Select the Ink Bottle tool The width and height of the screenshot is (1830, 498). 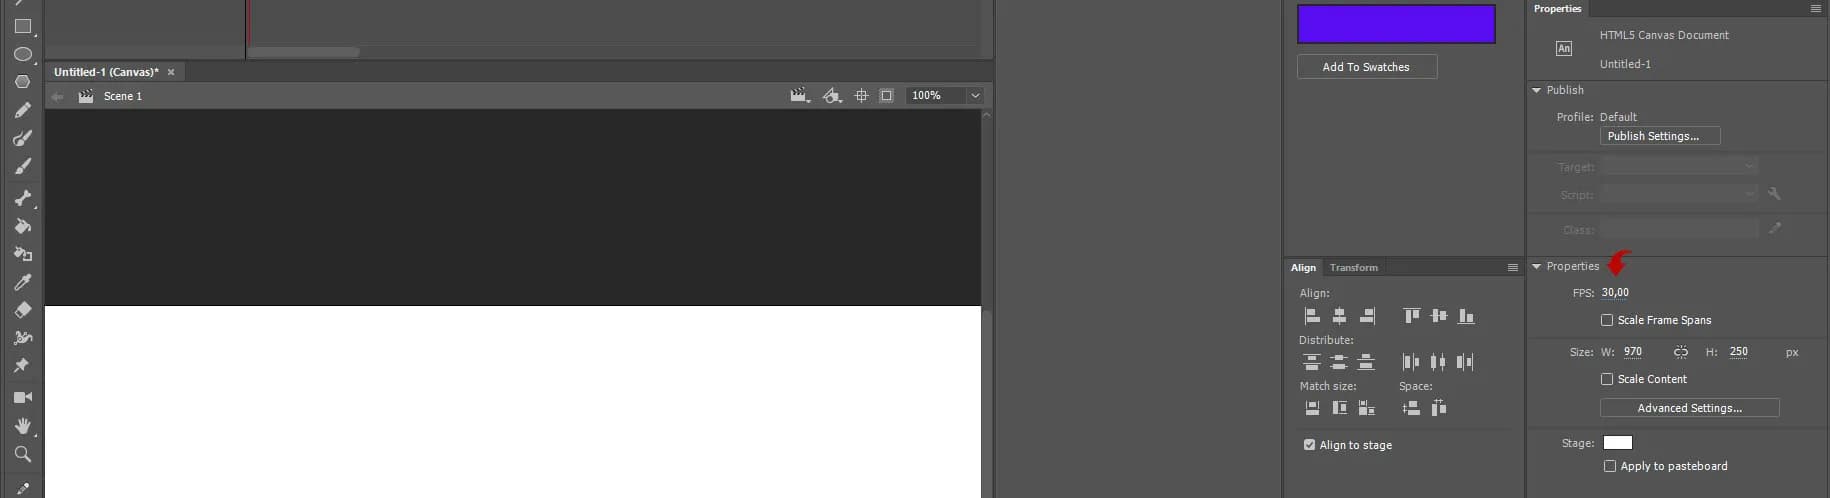point(22,254)
